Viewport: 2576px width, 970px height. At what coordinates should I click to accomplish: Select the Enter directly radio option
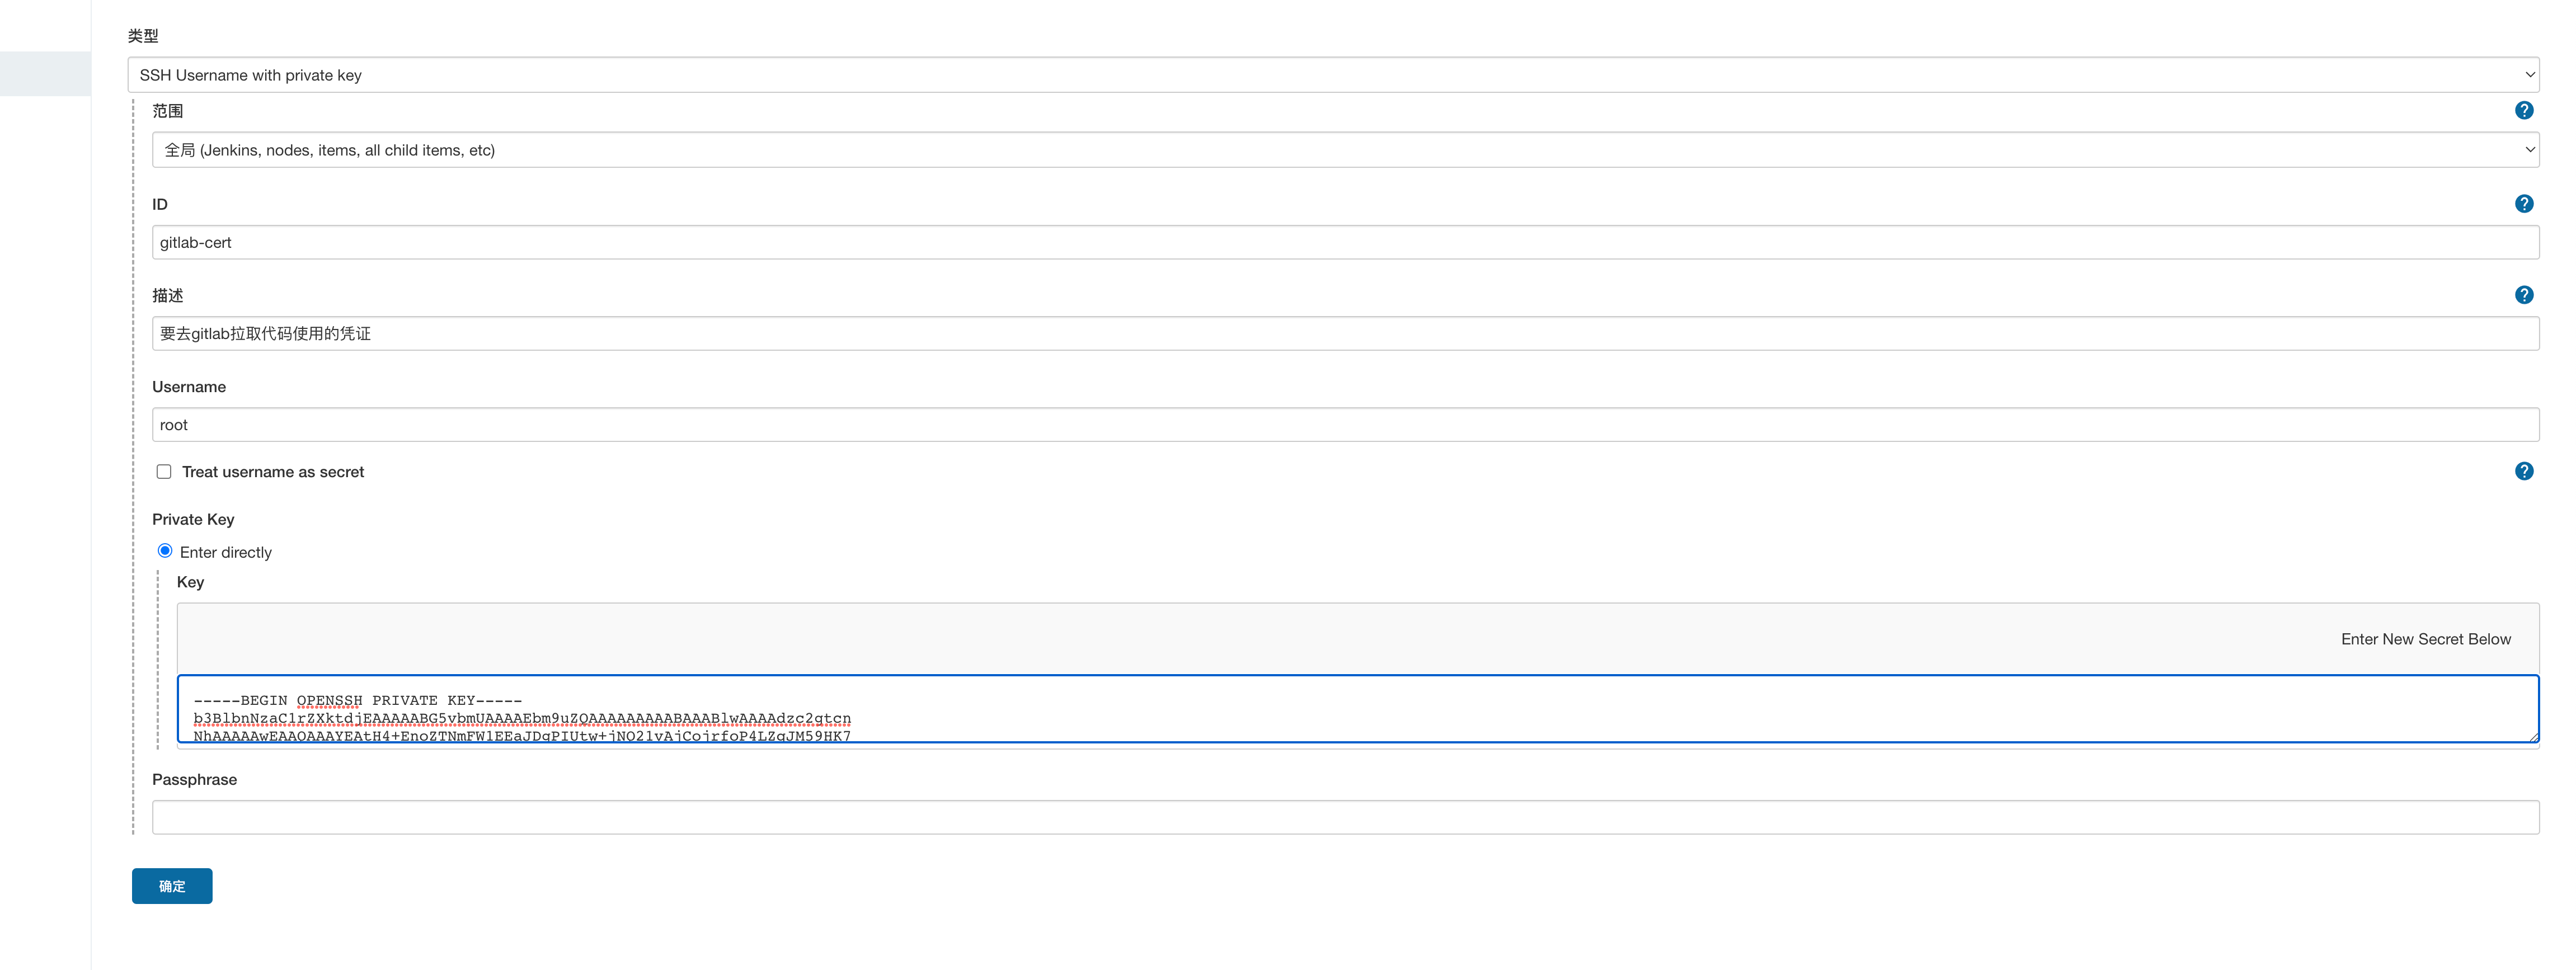pyautogui.click(x=165, y=551)
